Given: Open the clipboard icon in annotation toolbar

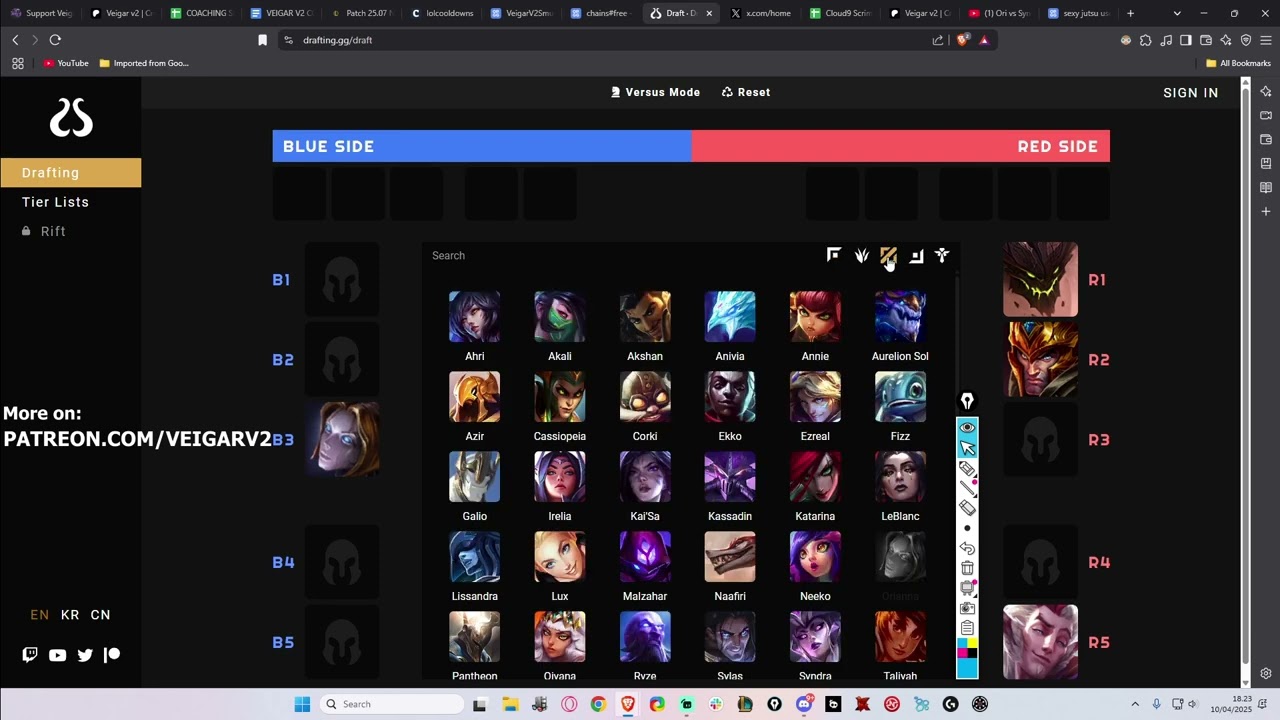Looking at the screenshot, I should tap(967, 628).
